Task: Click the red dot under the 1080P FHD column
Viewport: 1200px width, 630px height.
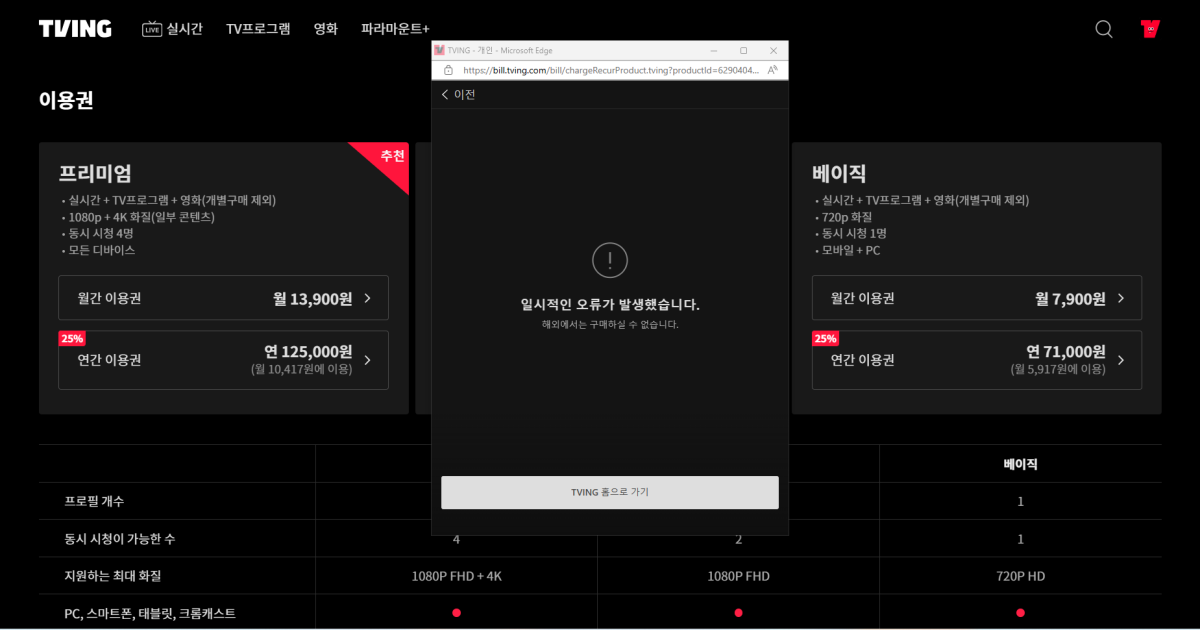Action: click(x=738, y=613)
